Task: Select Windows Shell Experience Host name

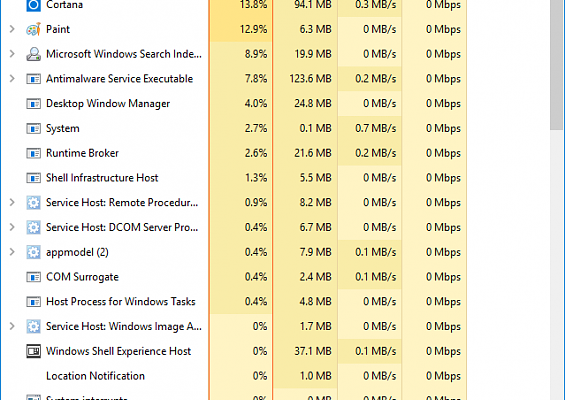Action: pos(118,351)
